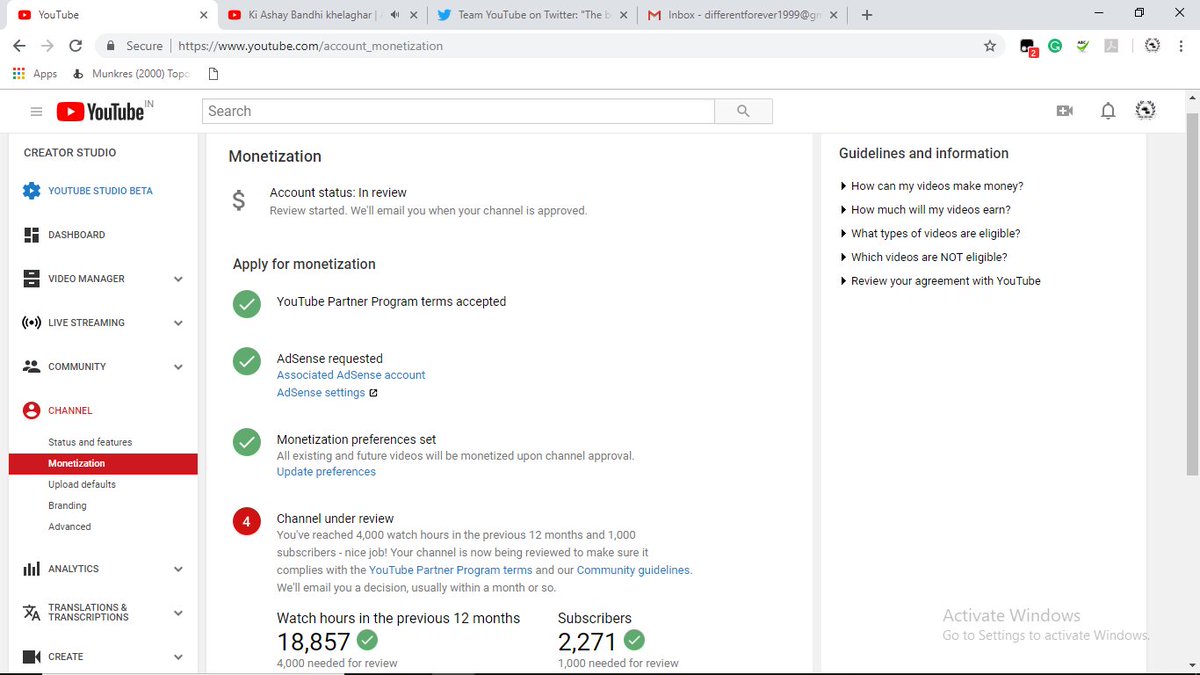Expand the Video Manager section
Screen dimensions: 1200x675
[x=178, y=279]
